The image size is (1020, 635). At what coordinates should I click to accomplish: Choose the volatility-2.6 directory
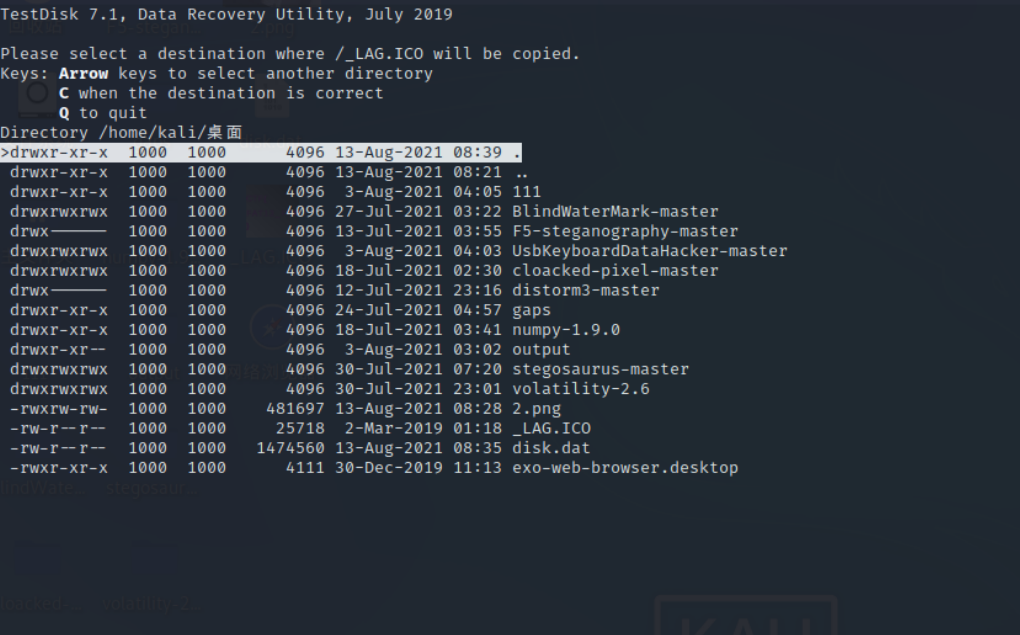point(580,389)
